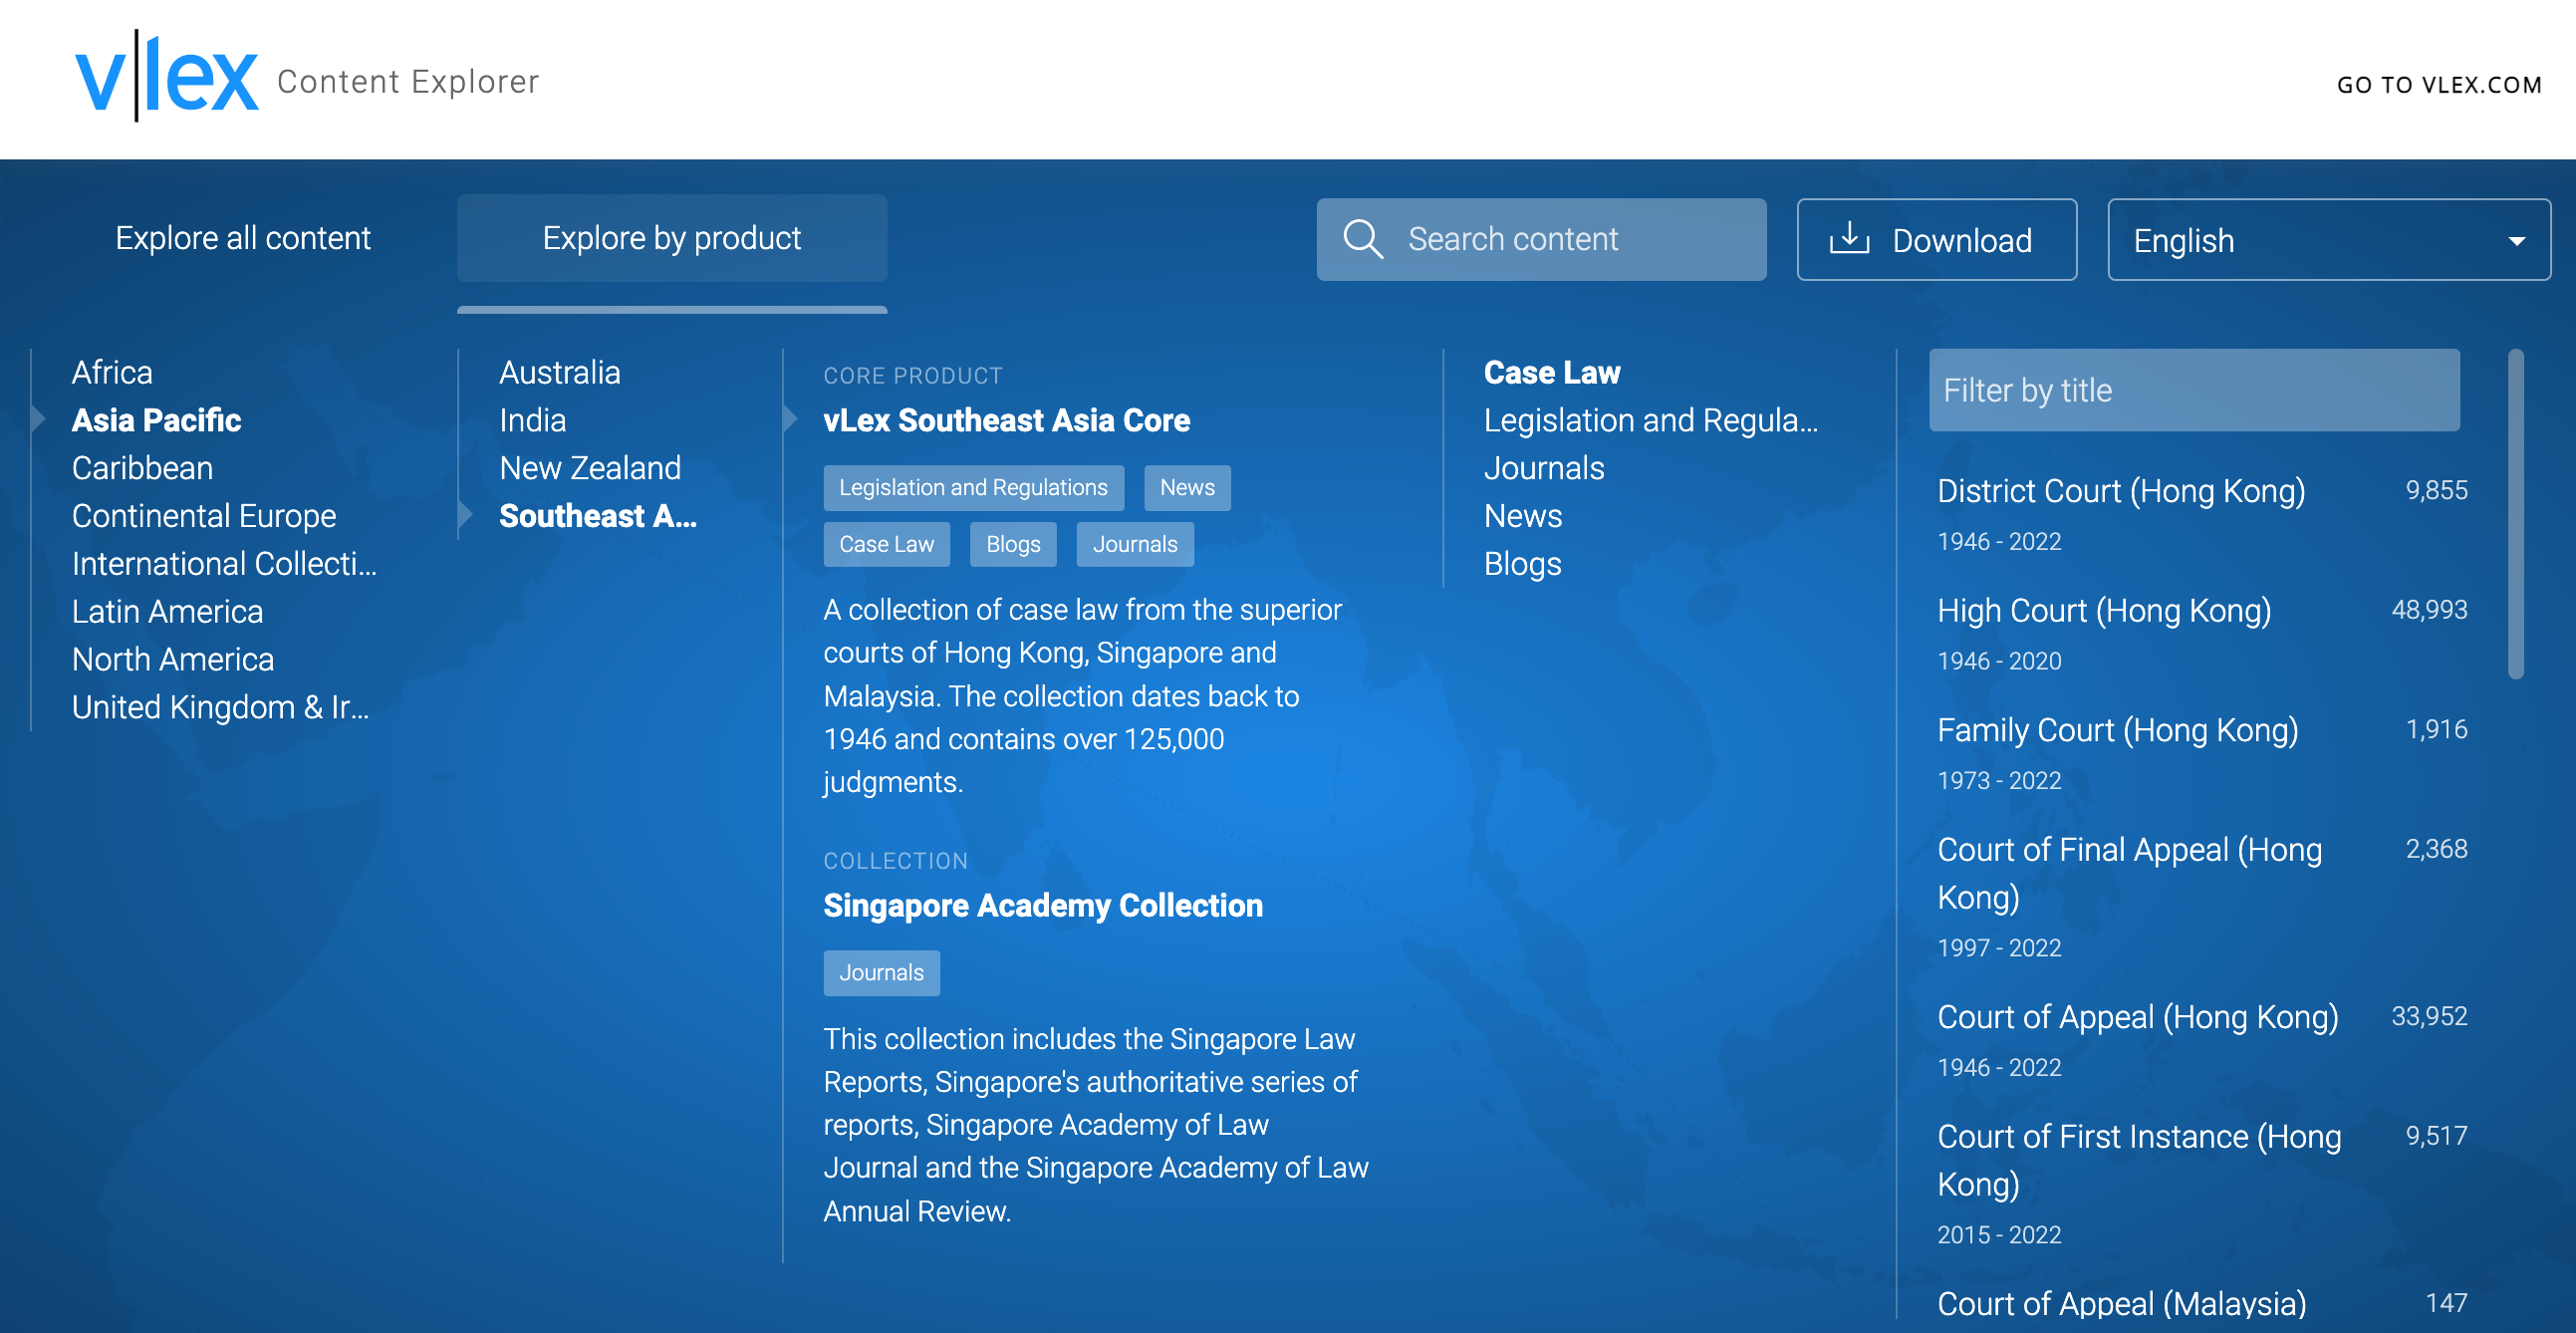Select Legislation and Regulations content type
The image size is (2576, 1333).
[x=1651, y=420]
